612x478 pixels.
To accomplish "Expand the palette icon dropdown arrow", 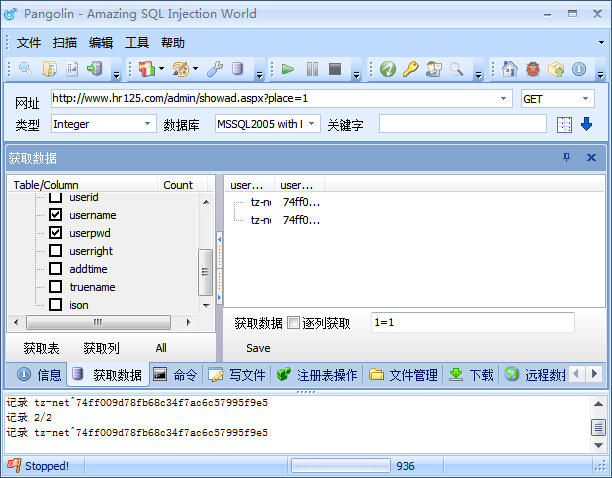I will 195,69.
